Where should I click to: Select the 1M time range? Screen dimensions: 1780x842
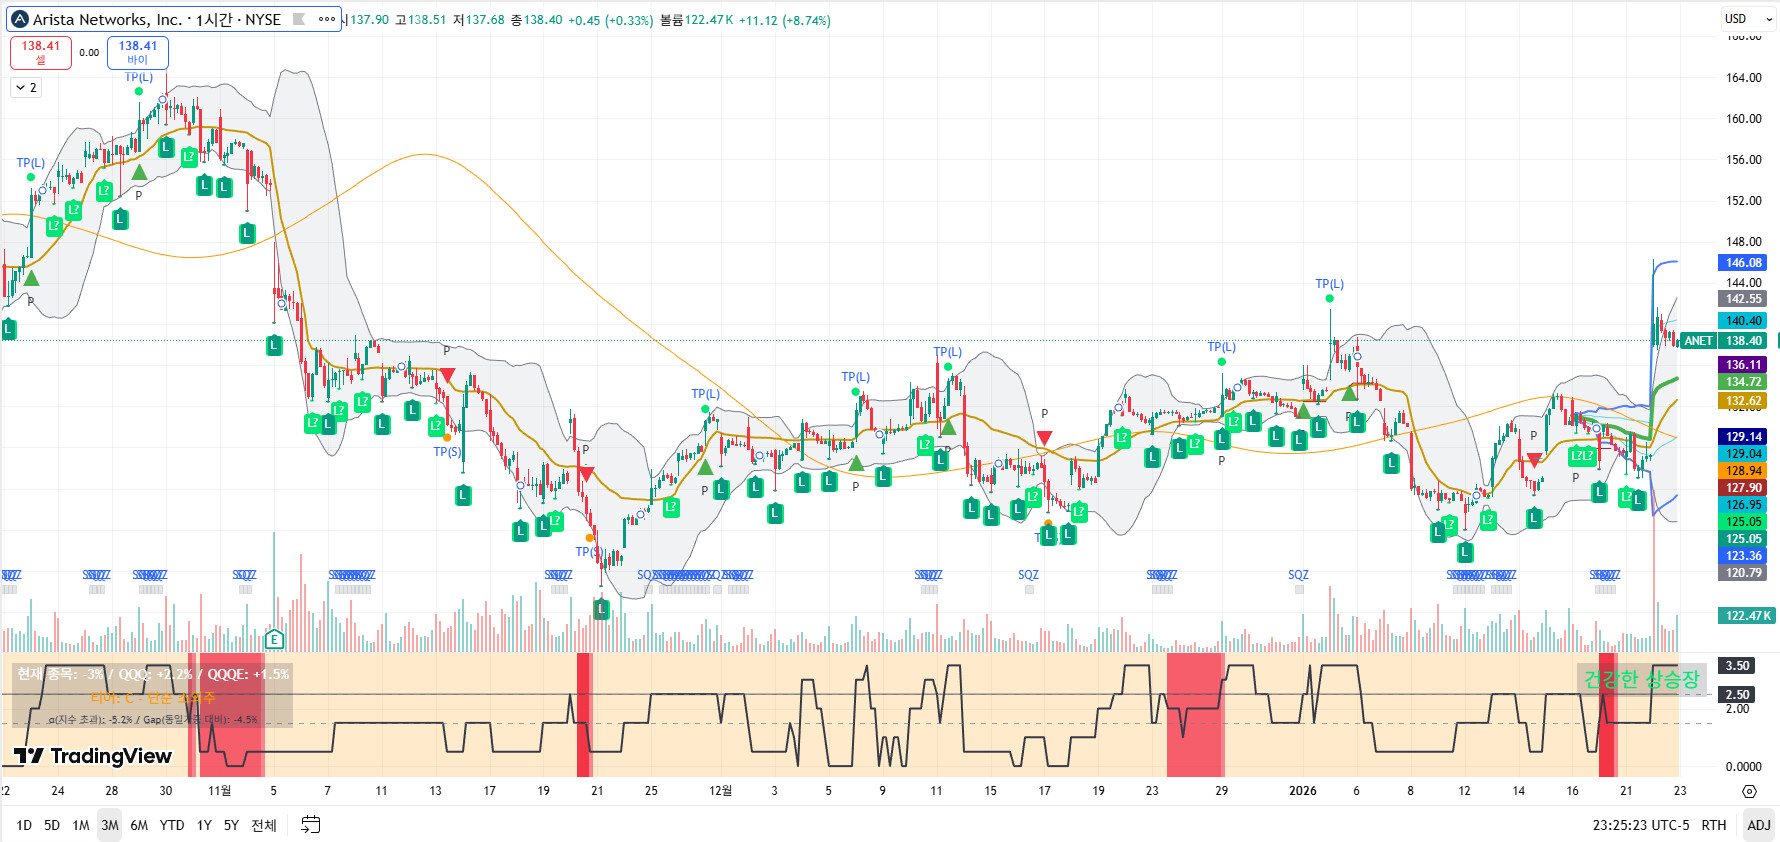[x=81, y=825]
